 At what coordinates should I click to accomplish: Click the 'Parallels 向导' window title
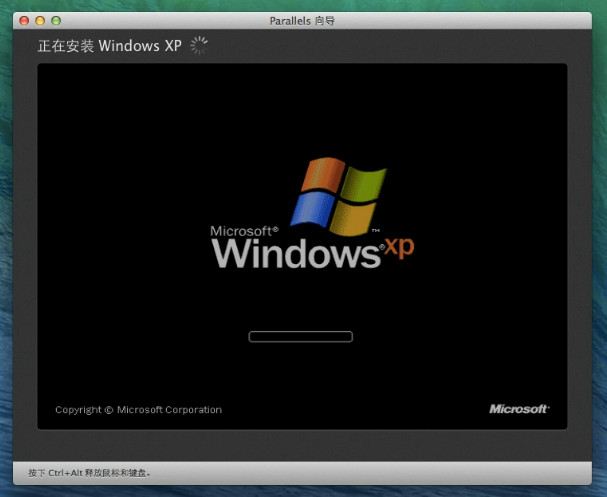point(303,20)
